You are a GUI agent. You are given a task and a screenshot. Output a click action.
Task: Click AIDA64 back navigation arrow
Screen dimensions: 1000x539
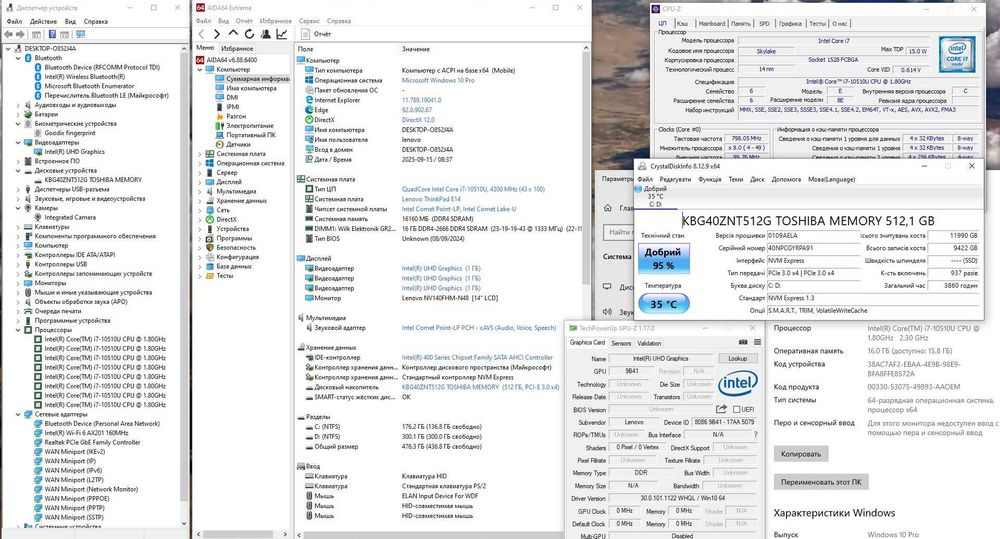pos(202,34)
